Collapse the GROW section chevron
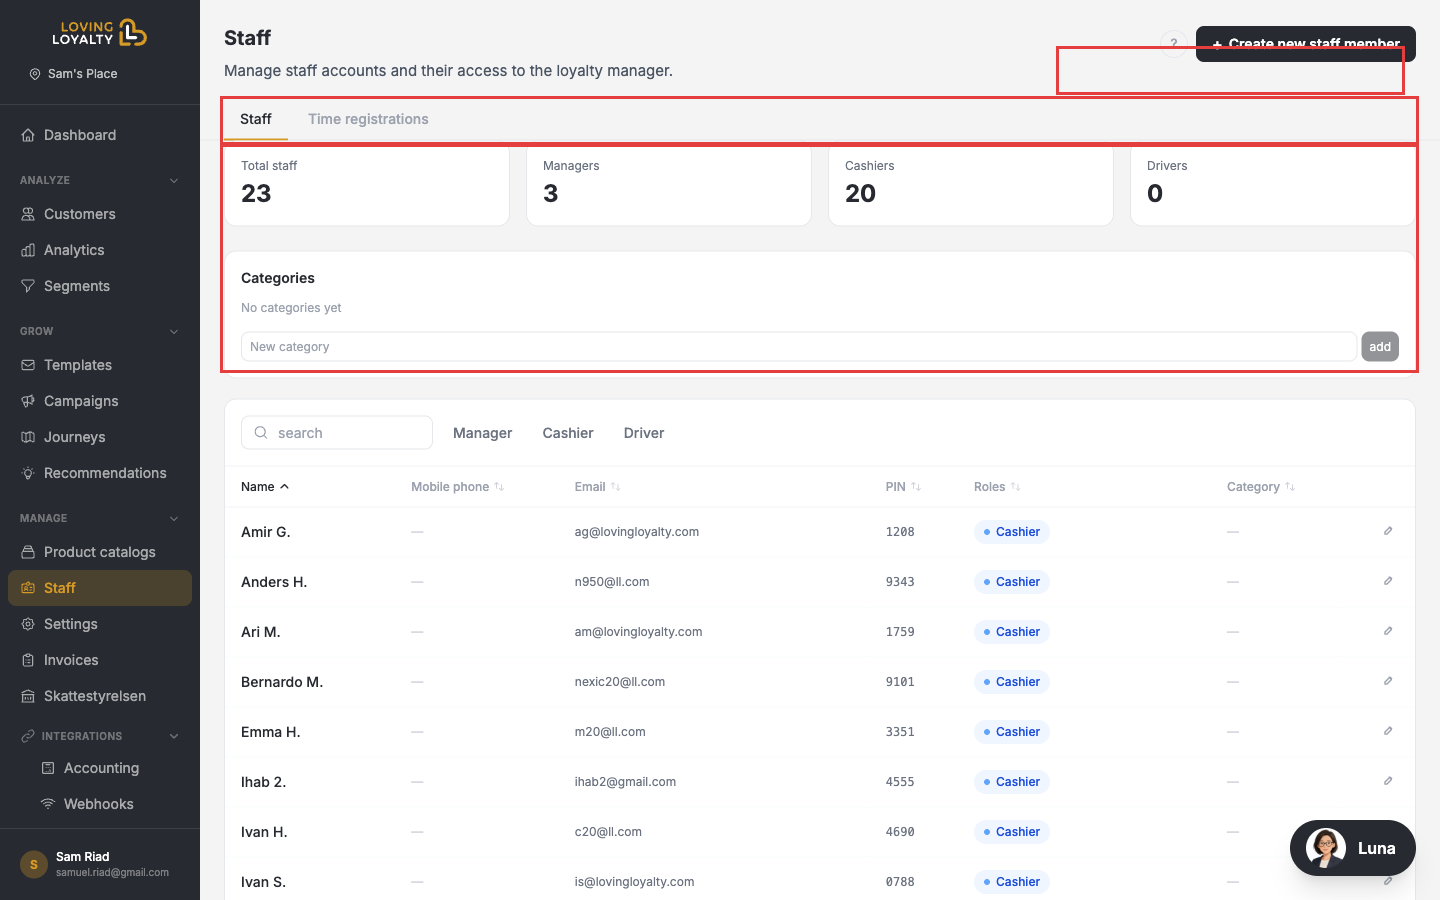Screen dimensions: 1440x900 pyautogui.click(x=174, y=332)
